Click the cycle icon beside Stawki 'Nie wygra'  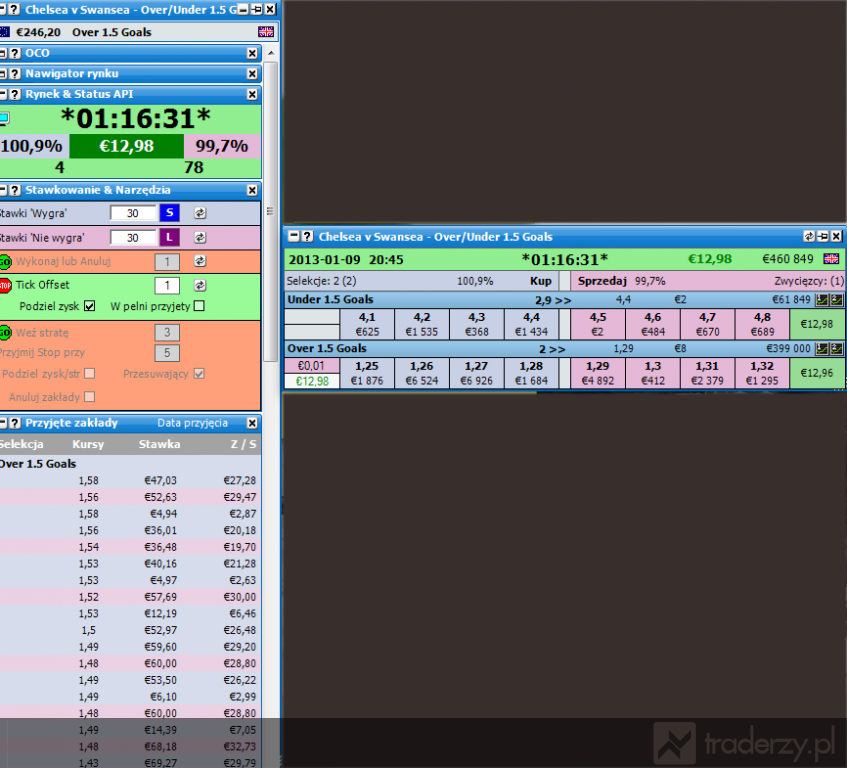click(x=200, y=237)
